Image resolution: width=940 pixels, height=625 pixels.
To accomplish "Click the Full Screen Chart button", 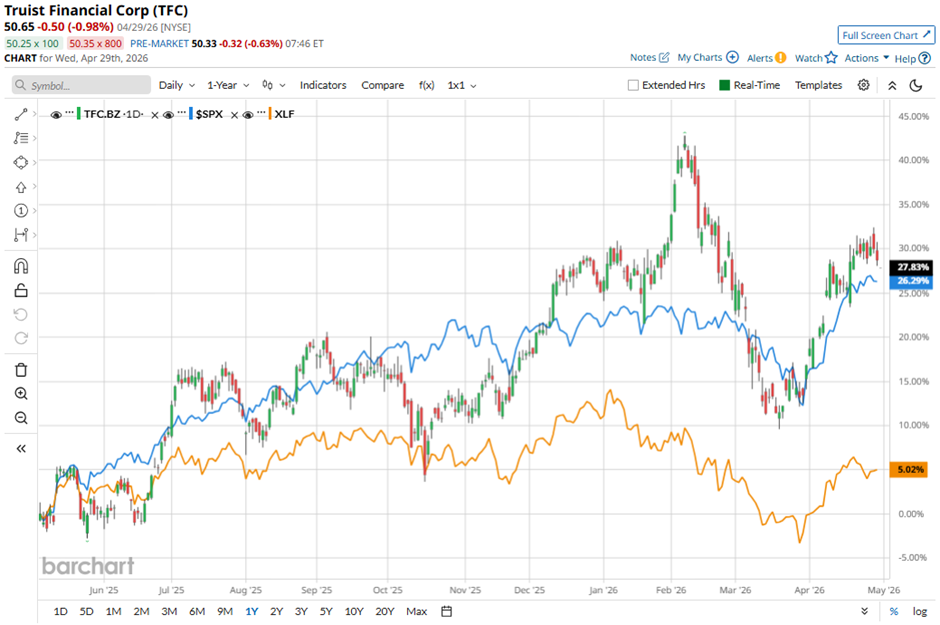I will point(886,35).
